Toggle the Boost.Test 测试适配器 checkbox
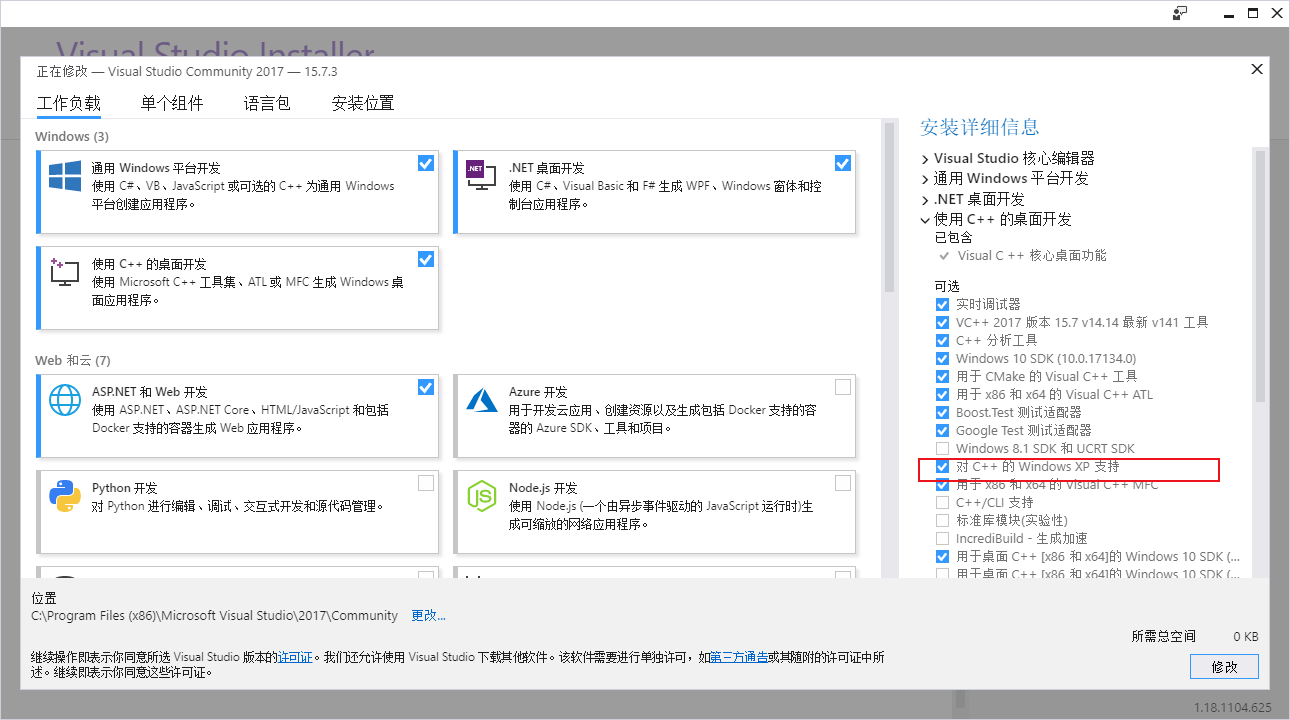1290x720 pixels. pyautogui.click(x=942, y=412)
